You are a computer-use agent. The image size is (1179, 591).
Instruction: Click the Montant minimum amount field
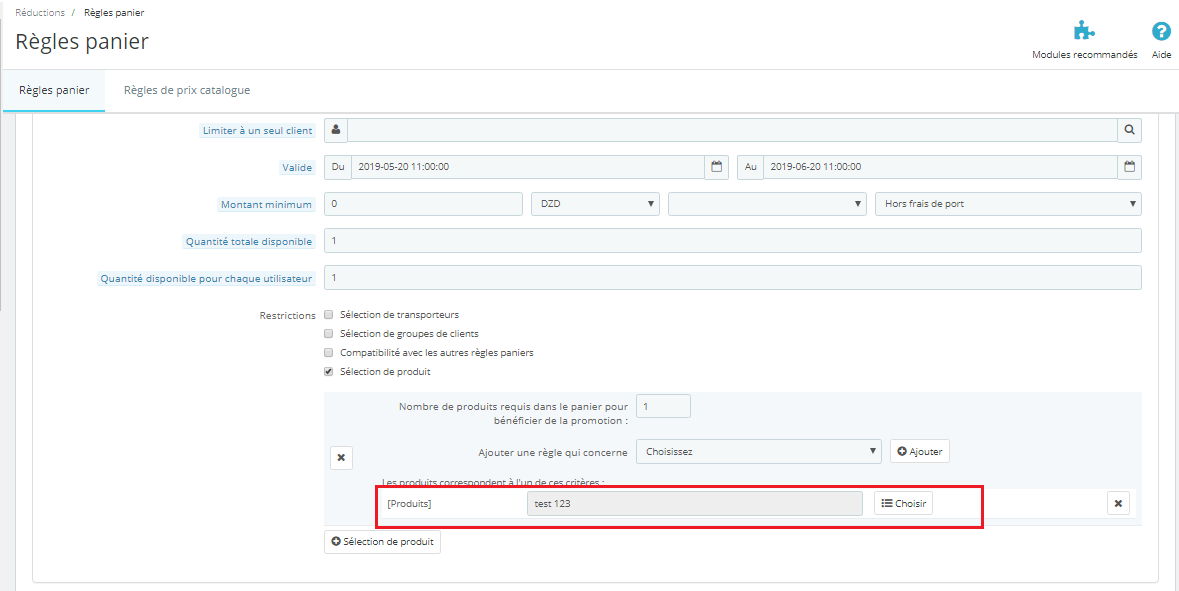pyautogui.click(x=423, y=204)
